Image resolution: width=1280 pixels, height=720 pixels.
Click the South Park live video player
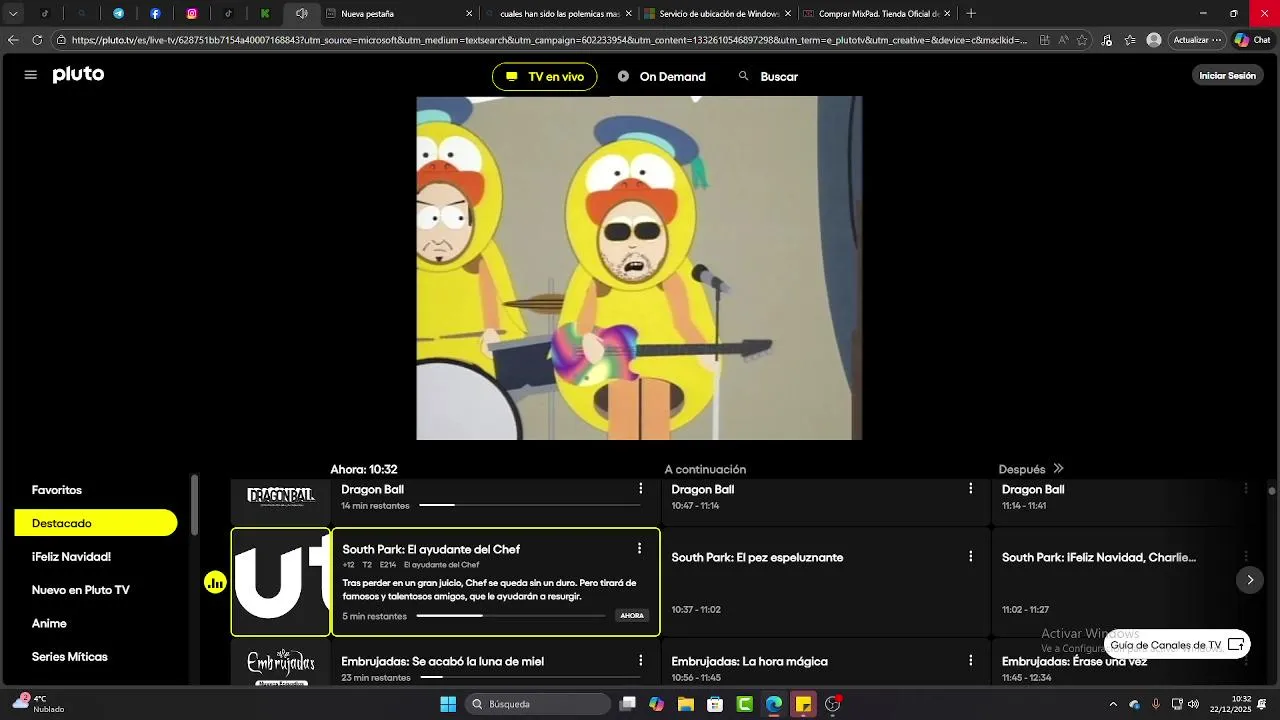(x=639, y=268)
